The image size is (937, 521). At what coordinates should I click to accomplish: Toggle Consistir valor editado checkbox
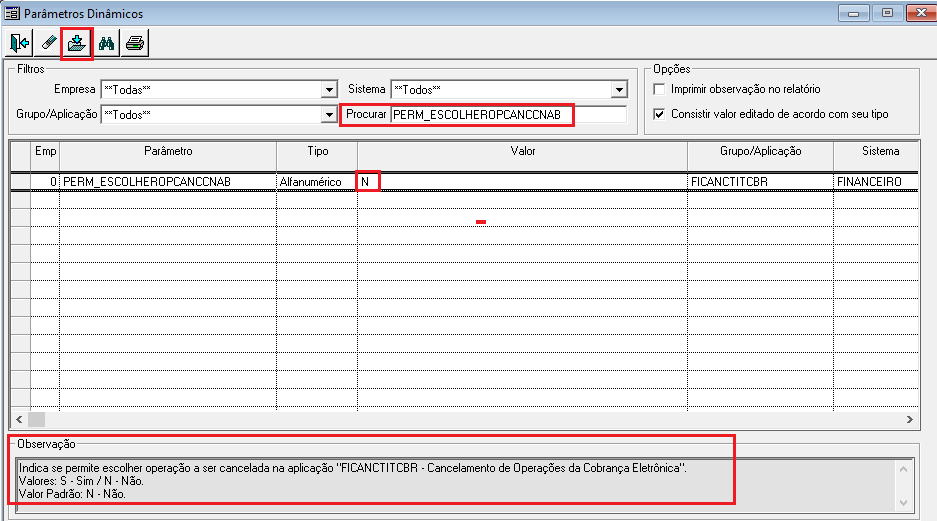pos(659,114)
